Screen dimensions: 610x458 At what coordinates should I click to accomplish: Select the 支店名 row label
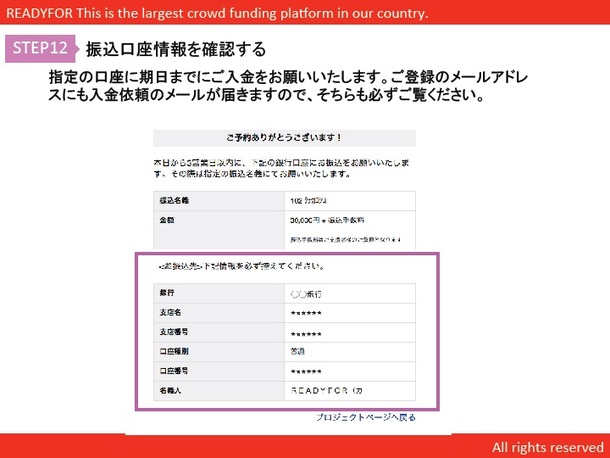168,314
